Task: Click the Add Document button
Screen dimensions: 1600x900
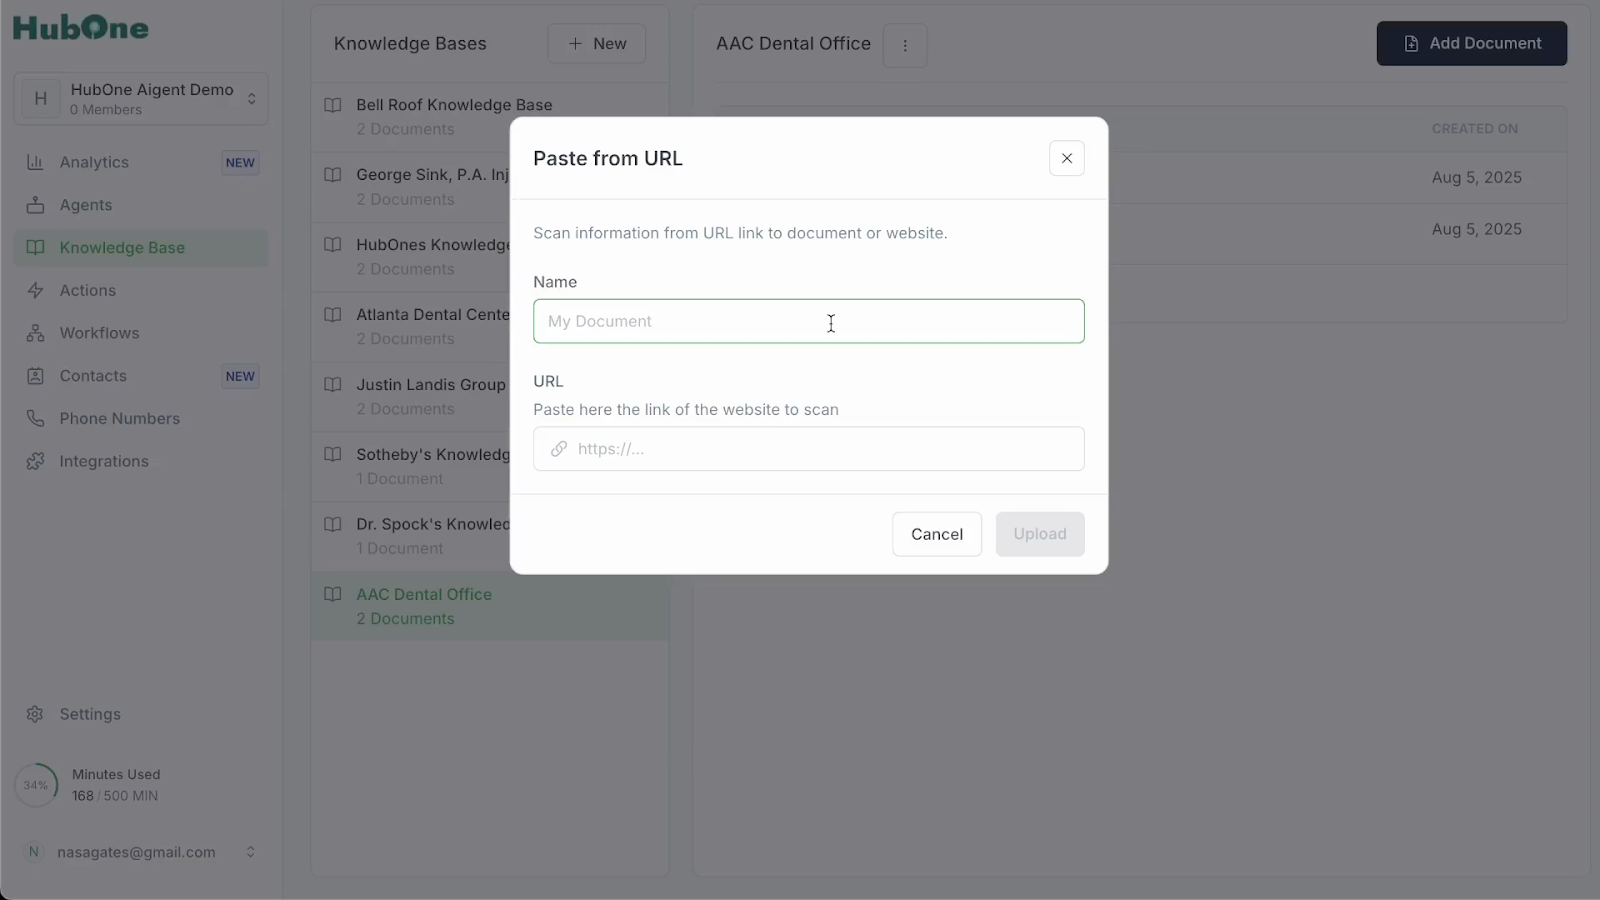Action: 1471,44
